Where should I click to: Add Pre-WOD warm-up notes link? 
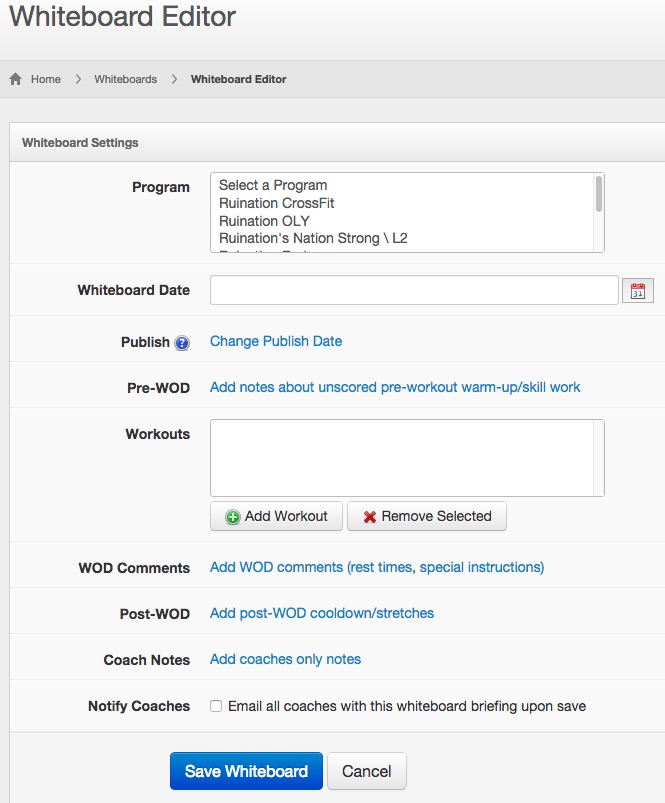pos(395,387)
